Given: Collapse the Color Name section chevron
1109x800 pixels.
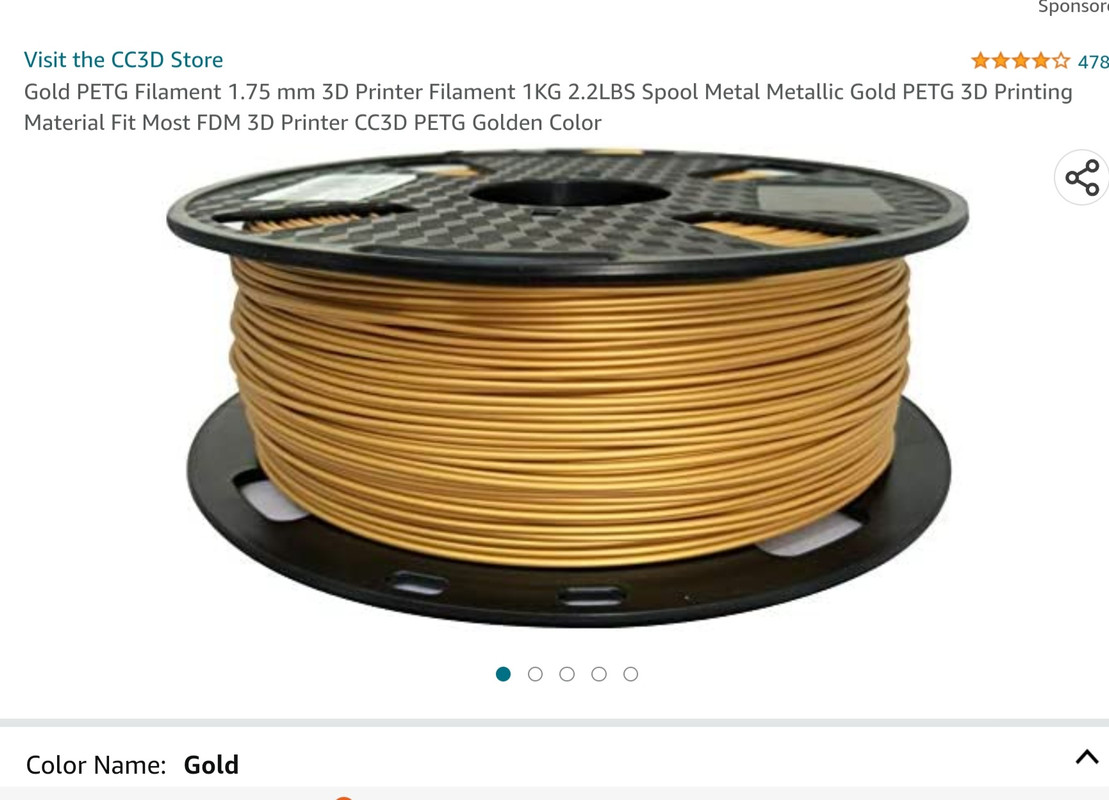Looking at the screenshot, I should (x=1087, y=758).
